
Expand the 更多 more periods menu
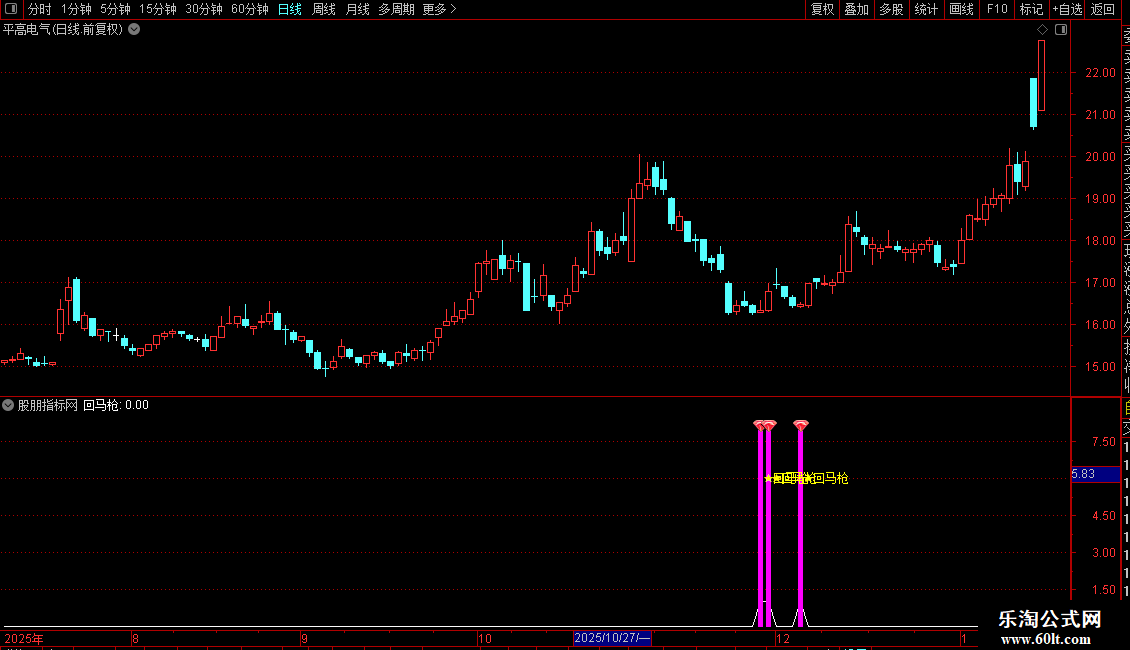pyautogui.click(x=439, y=9)
